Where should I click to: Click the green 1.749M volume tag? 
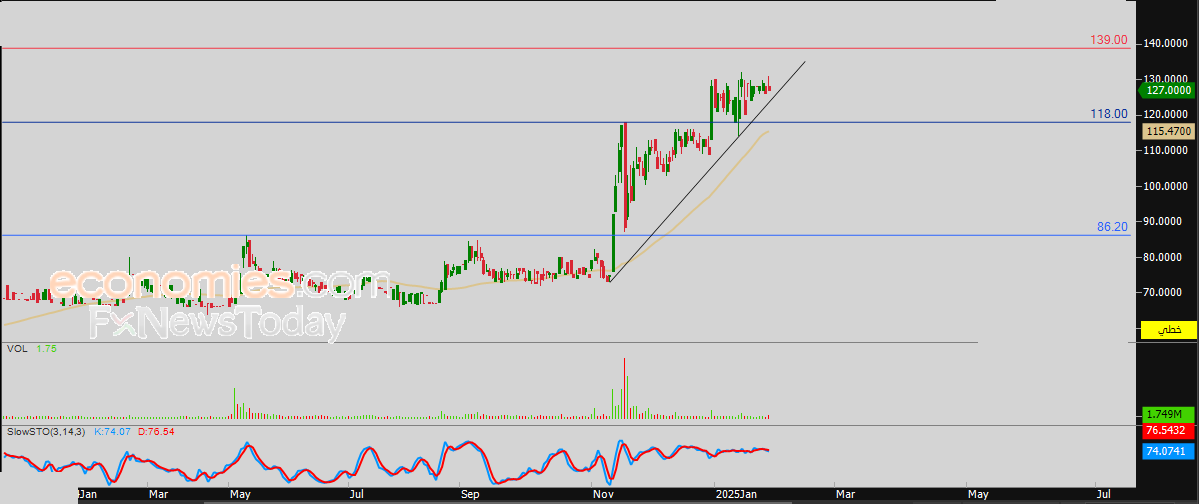1167,414
